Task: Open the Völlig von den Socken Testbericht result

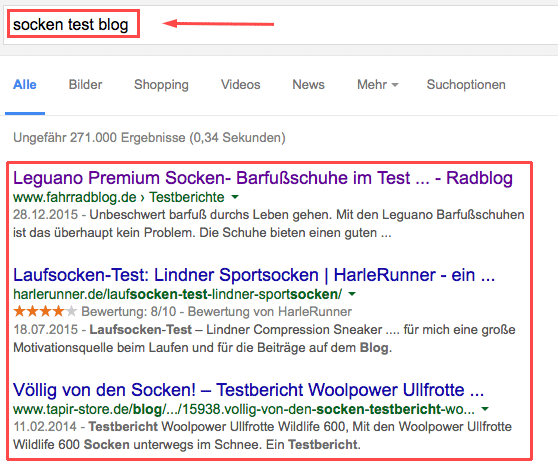Action: pyautogui.click(x=249, y=390)
